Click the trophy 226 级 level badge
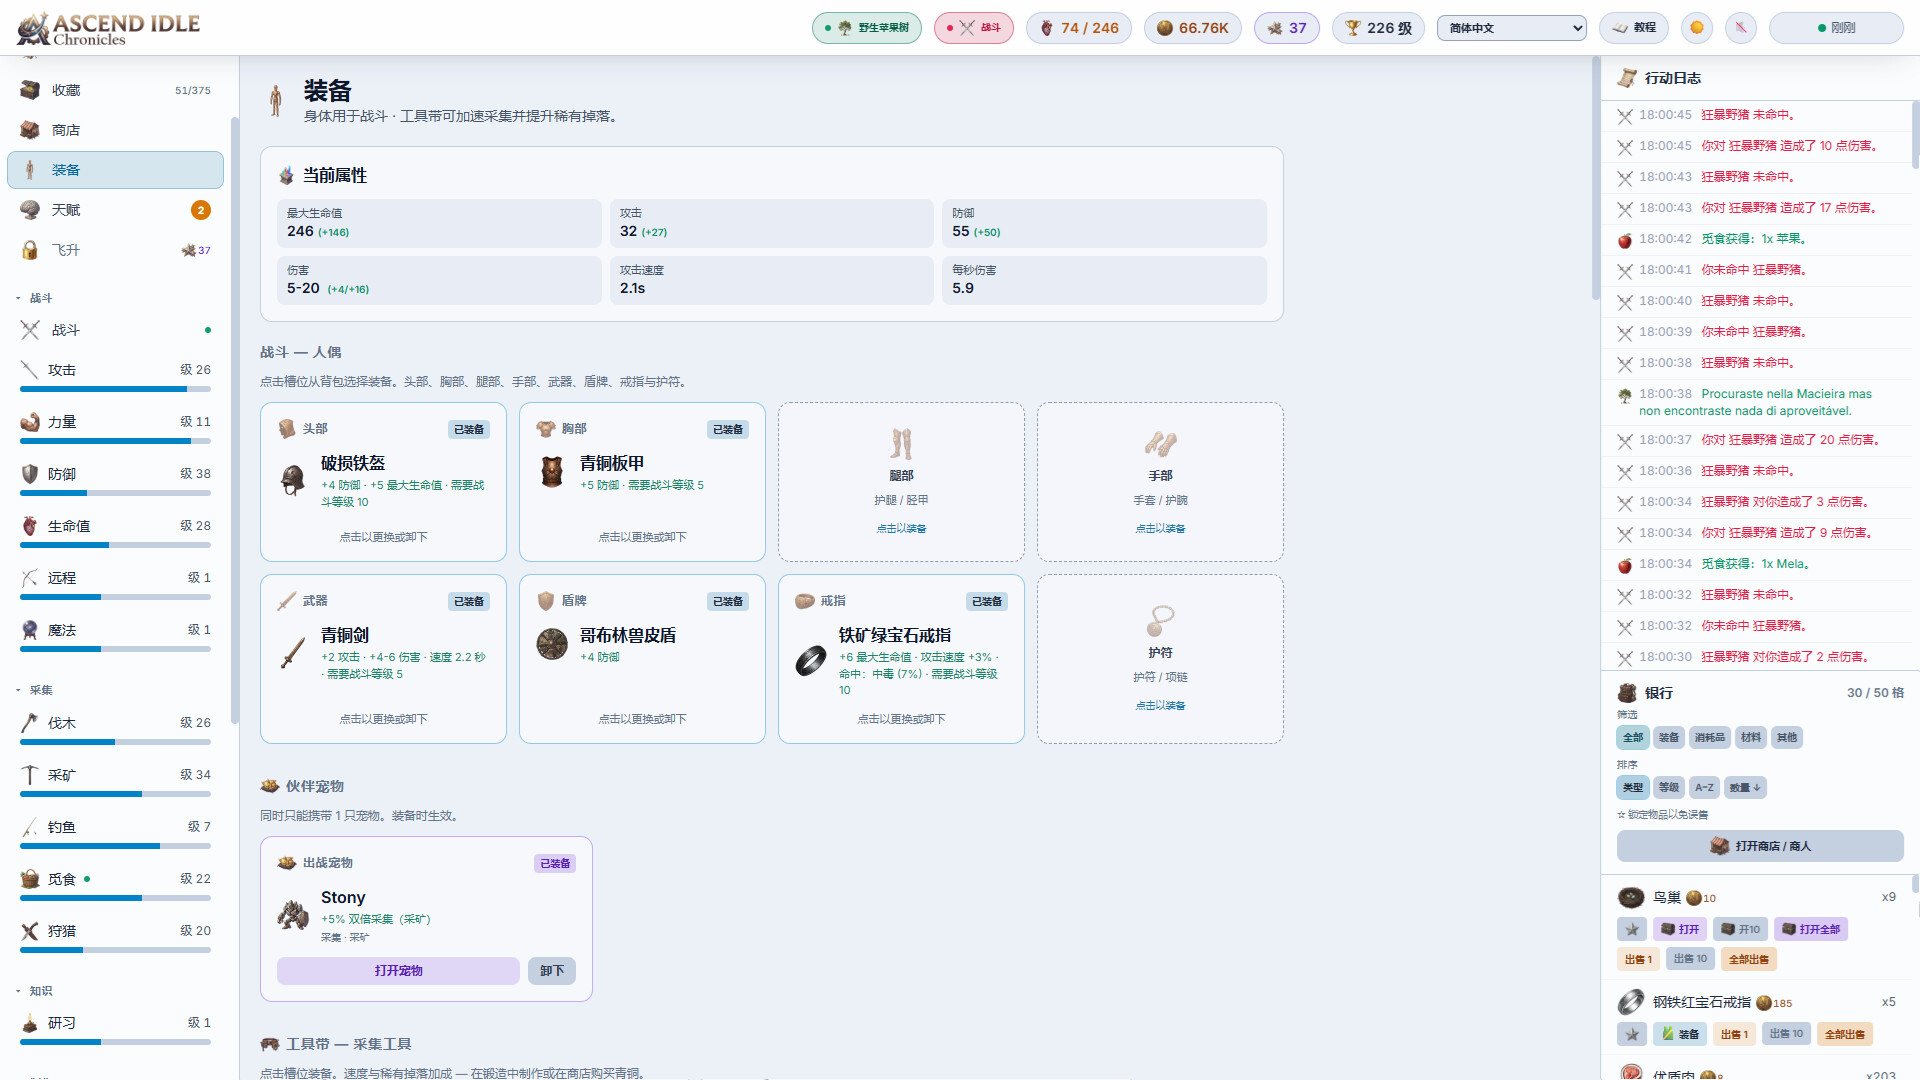Screen dimensions: 1920x1080 click(1378, 28)
